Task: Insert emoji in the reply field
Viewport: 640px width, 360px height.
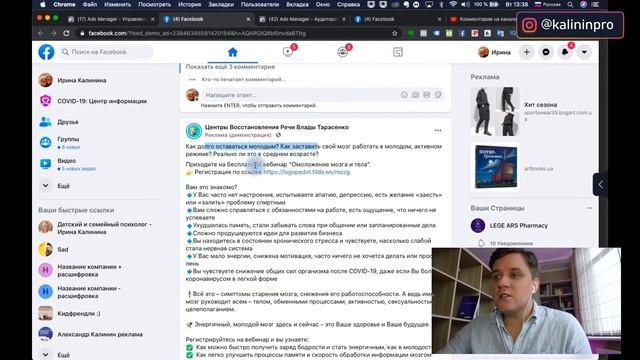Action: [404, 95]
